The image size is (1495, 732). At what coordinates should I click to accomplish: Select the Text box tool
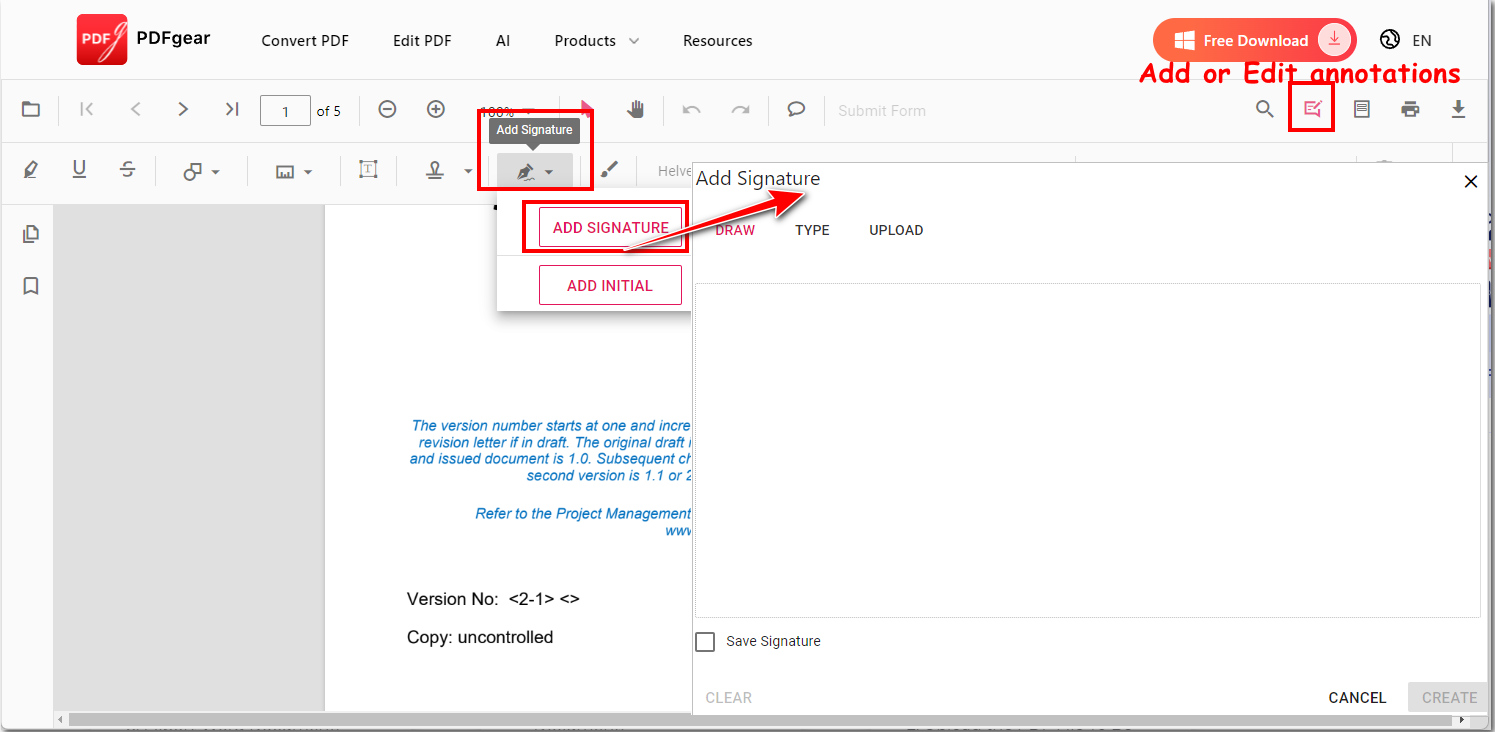pyautogui.click(x=368, y=170)
